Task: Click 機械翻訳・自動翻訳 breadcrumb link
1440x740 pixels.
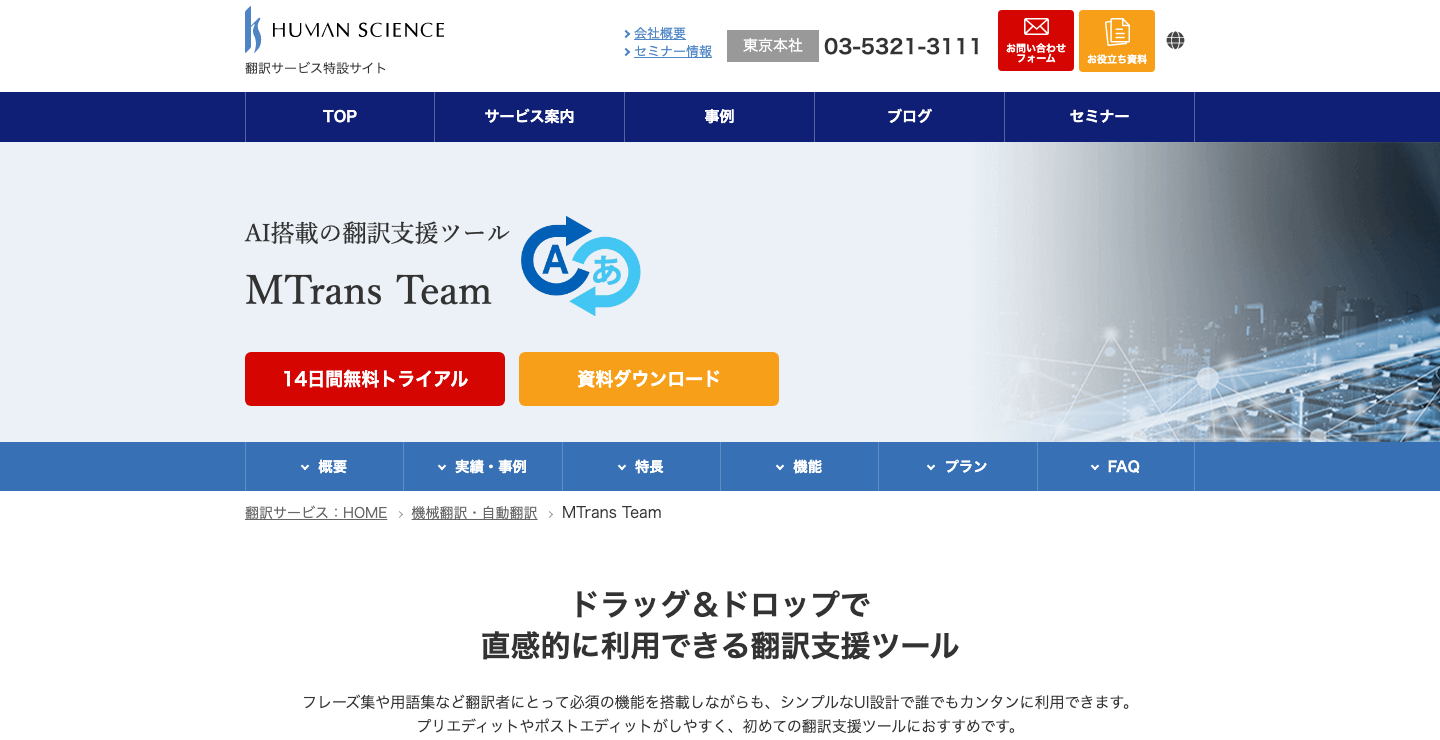Action: (x=474, y=513)
